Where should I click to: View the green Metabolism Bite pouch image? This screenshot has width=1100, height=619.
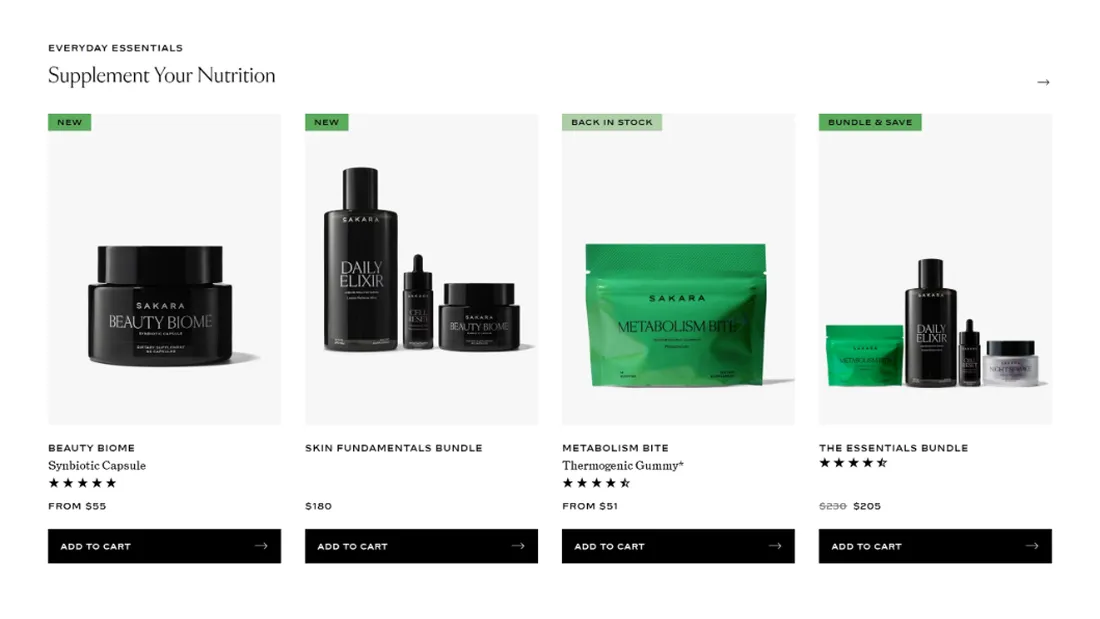678,269
